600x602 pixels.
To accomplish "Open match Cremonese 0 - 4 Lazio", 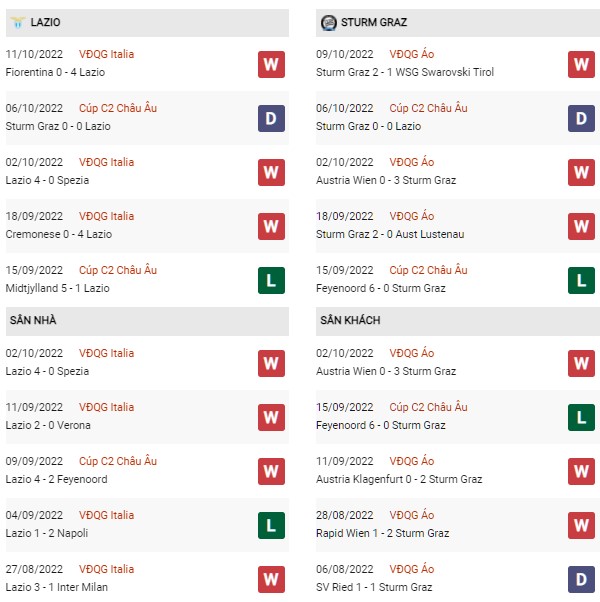I will 59,234.
